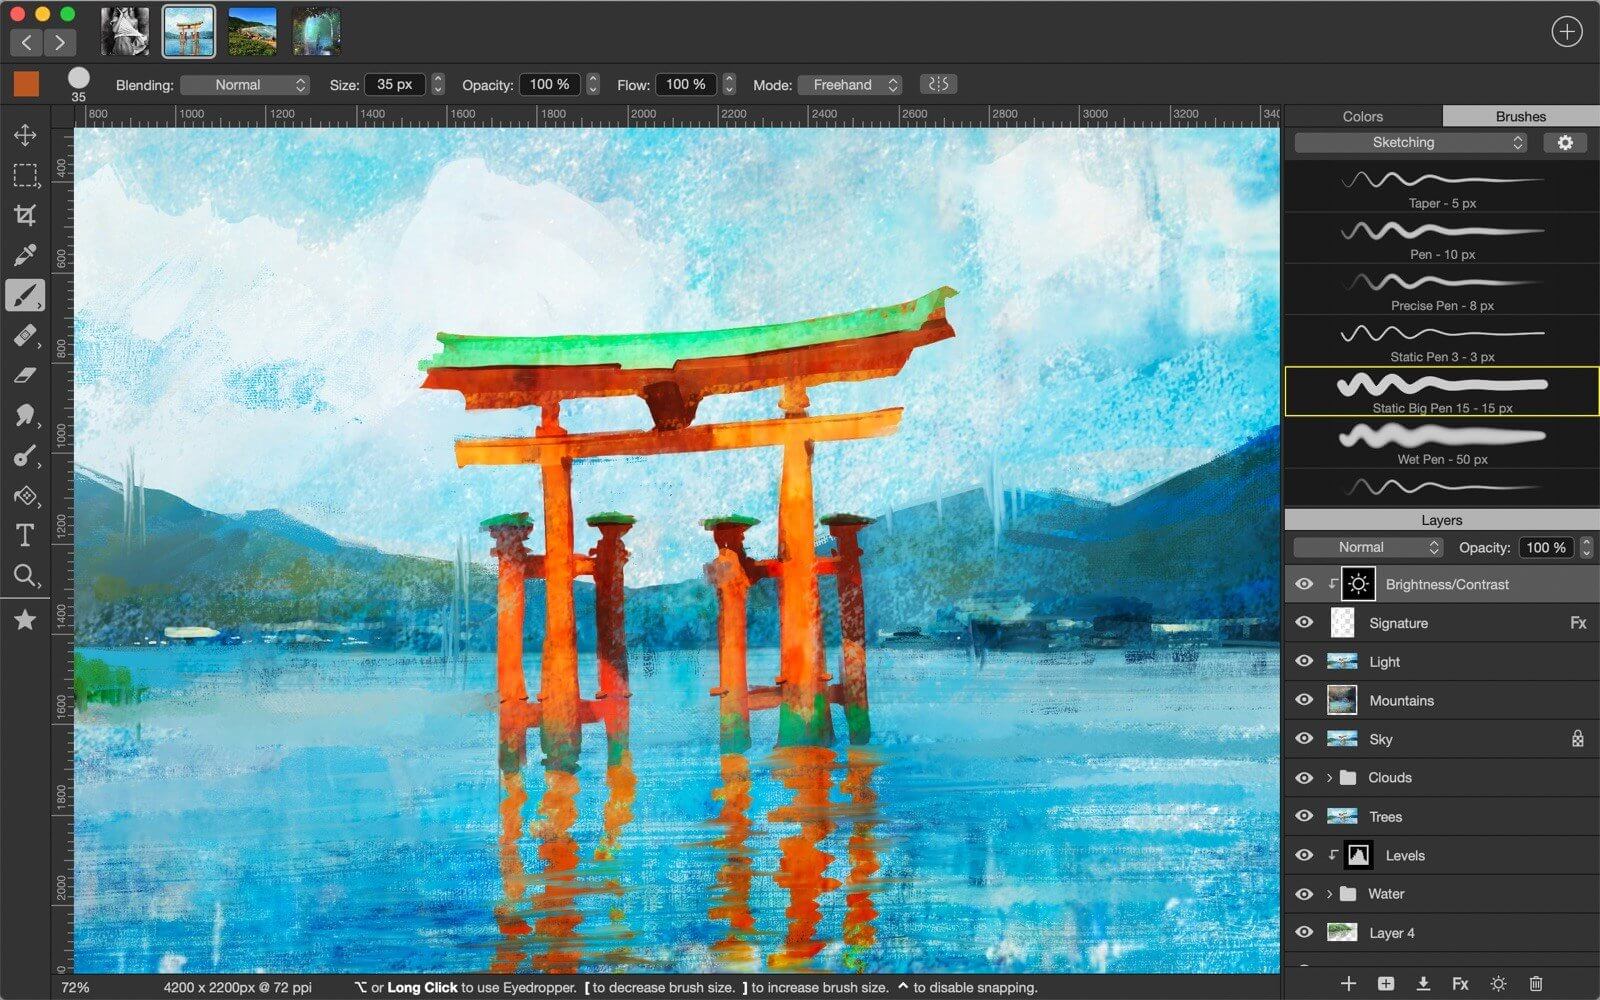Select the Crop tool in the left toolbar
The height and width of the screenshot is (1000, 1600).
pyautogui.click(x=25, y=214)
